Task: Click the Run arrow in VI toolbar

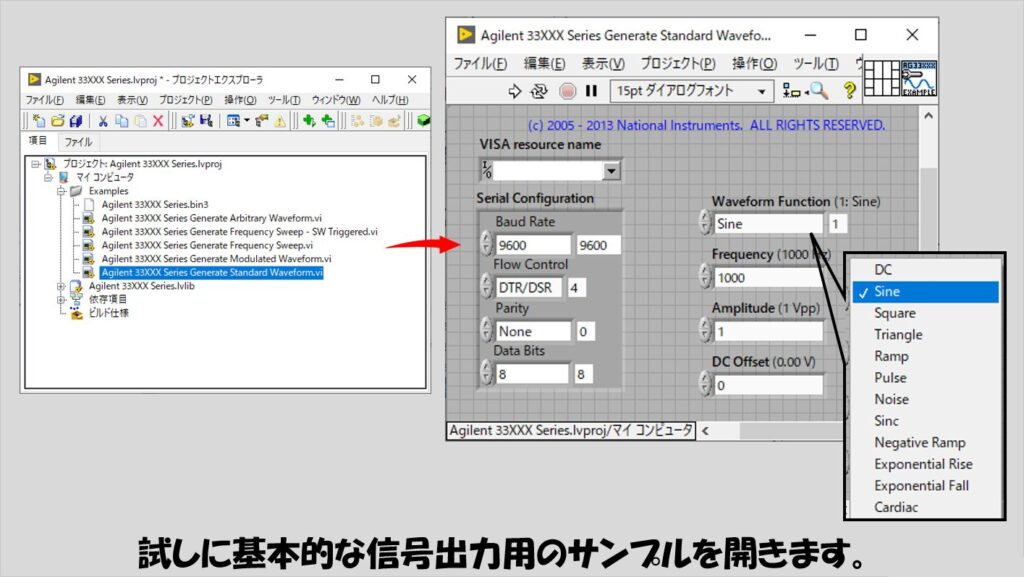Action: click(x=515, y=91)
